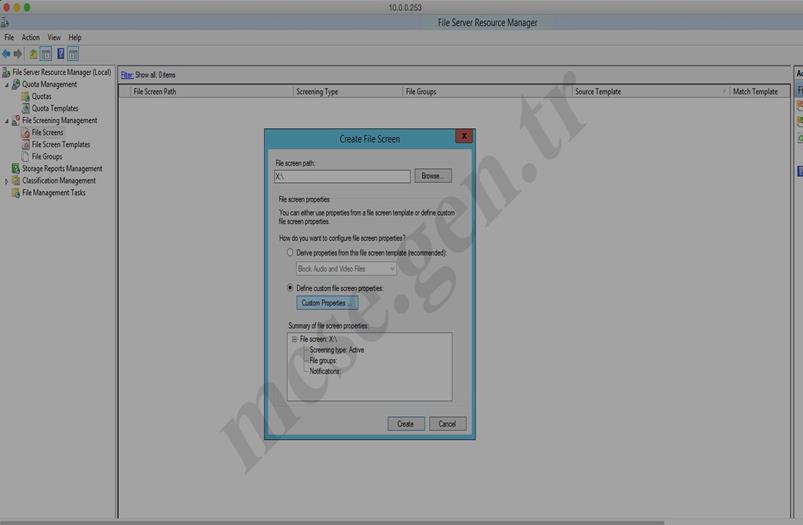The height and width of the screenshot is (525, 803).
Task: Click the Custom Properties button
Action: click(x=327, y=303)
